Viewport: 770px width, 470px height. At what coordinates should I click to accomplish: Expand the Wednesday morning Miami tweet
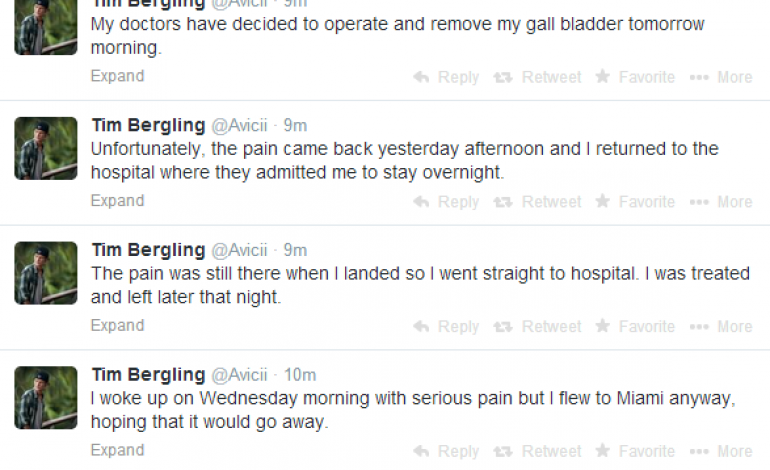coord(117,451)
